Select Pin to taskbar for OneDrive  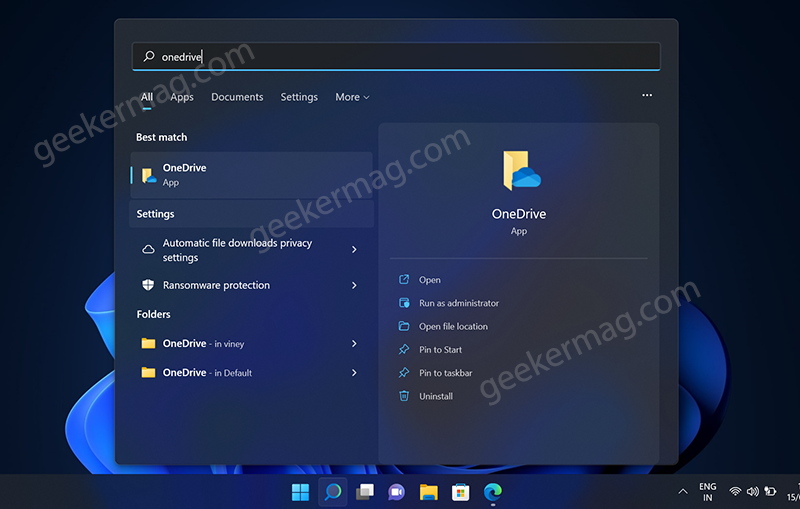[x=445, y=373]
